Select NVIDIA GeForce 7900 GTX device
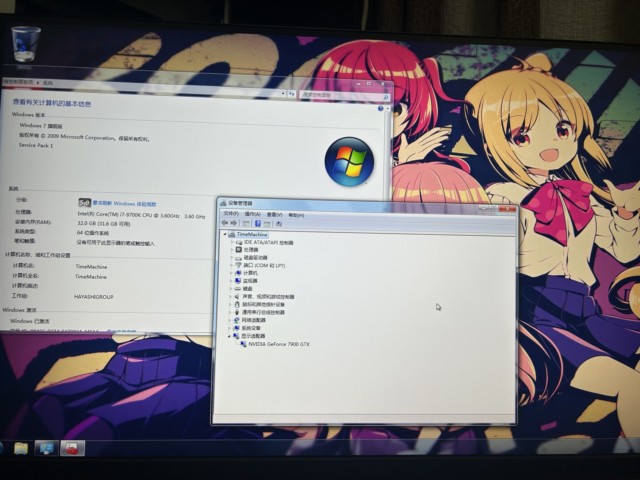This screenshot has height=480, width=640. point(277,343)
